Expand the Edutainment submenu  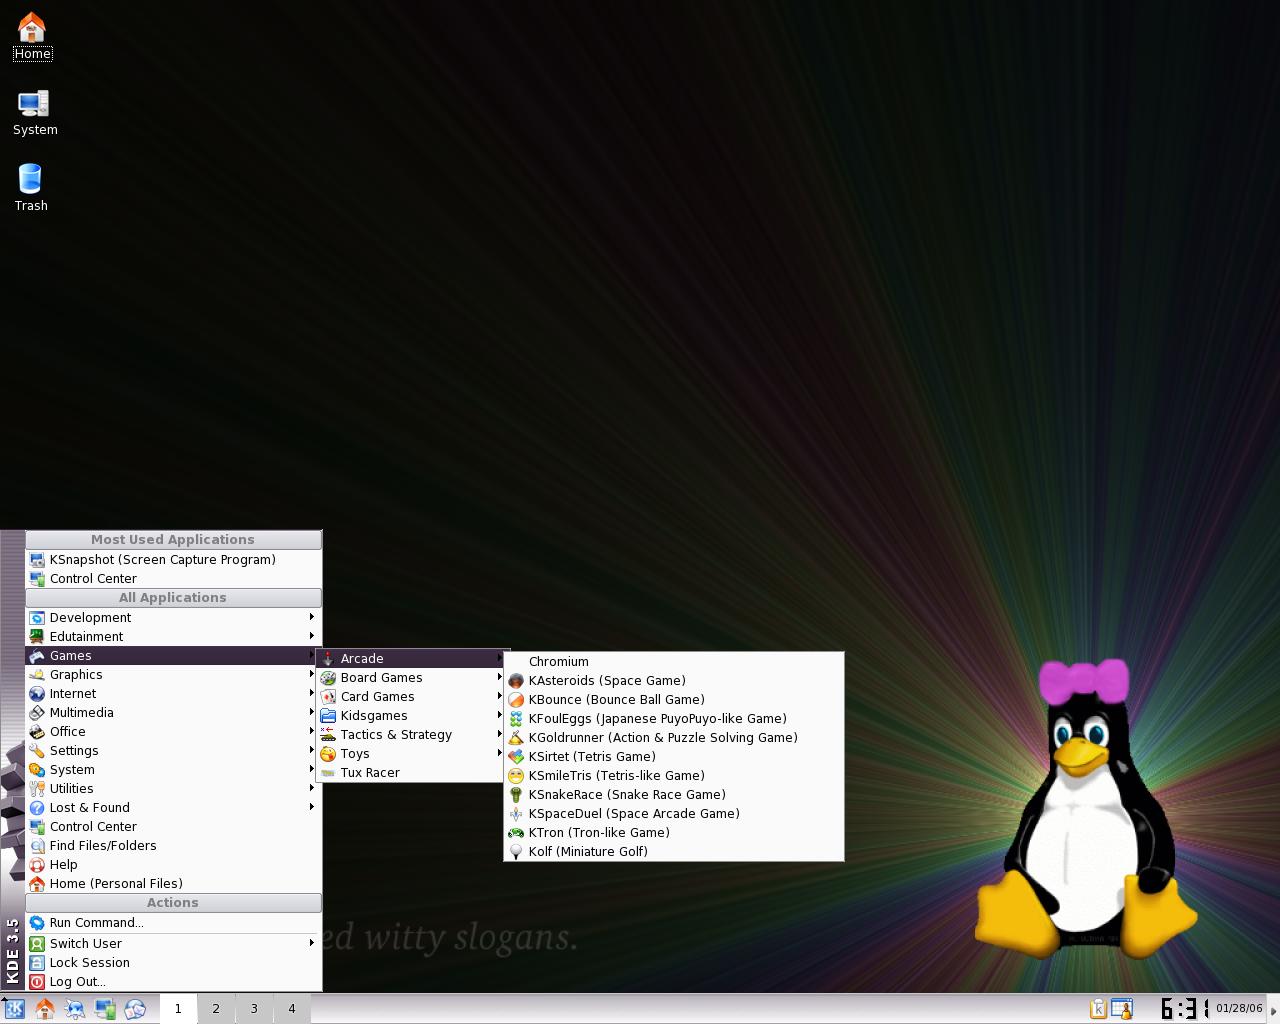[173, 637]
